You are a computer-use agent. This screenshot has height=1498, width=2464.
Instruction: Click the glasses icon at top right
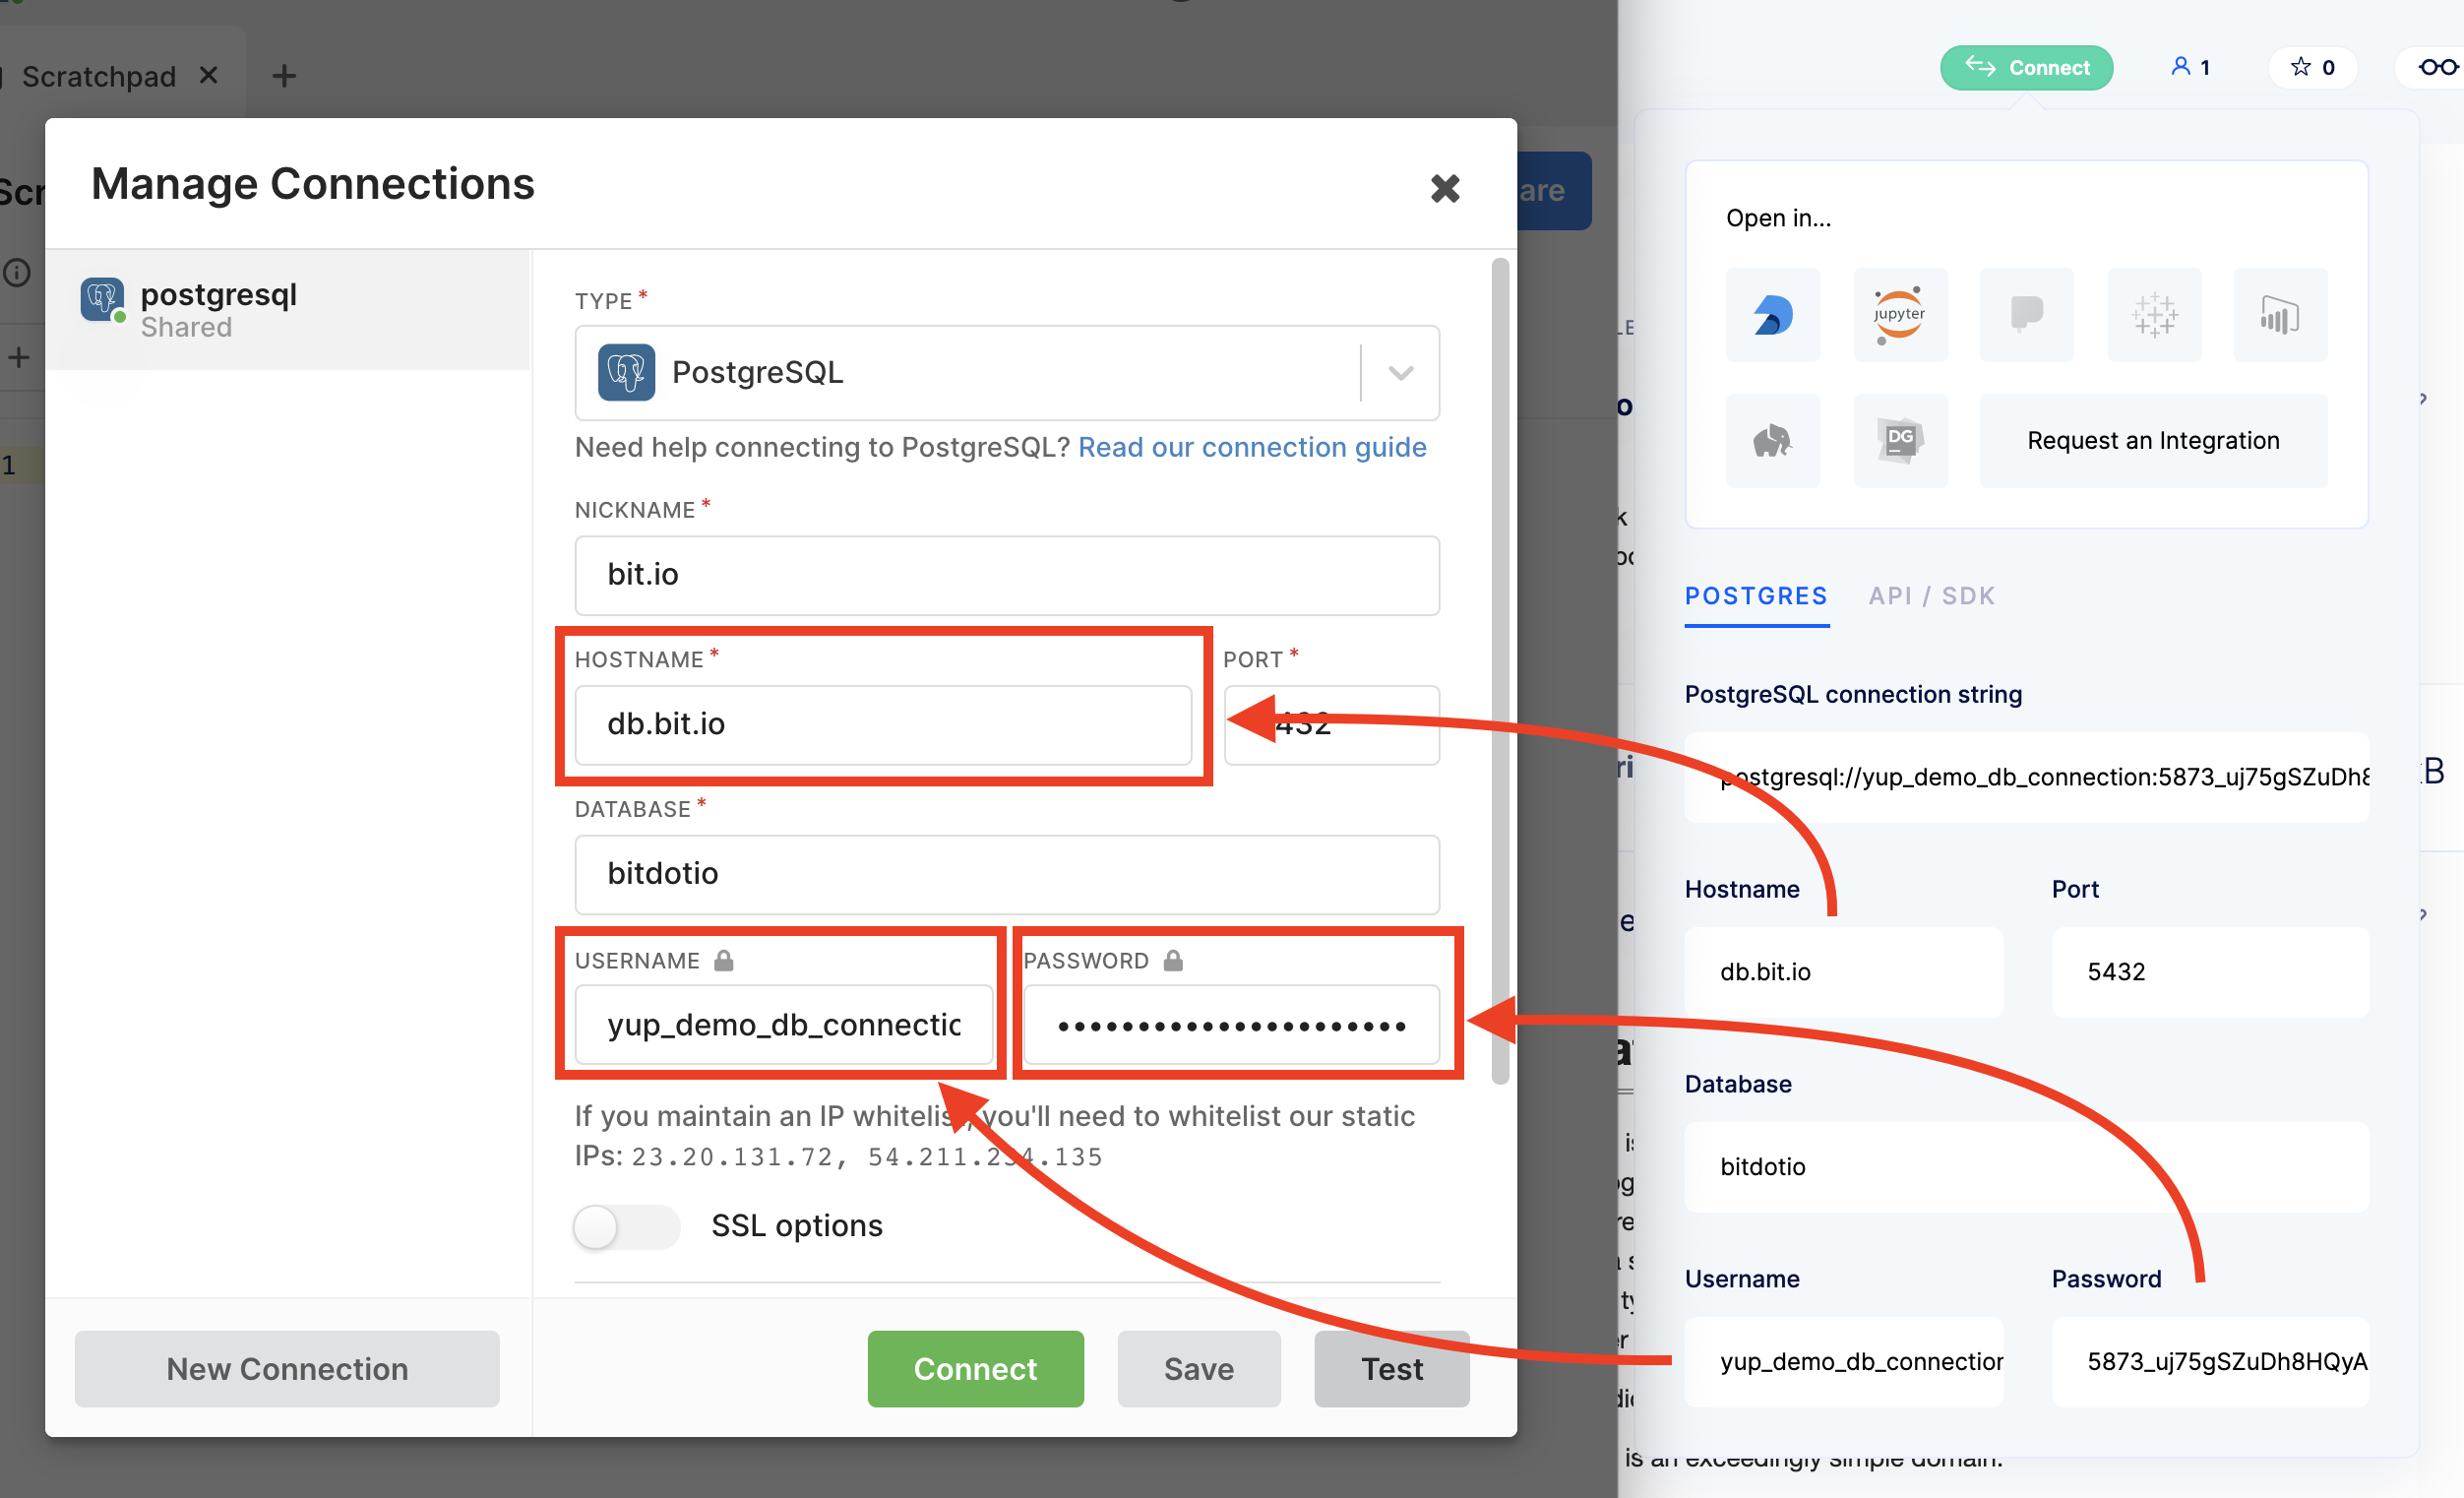(x=2436, y=67)
